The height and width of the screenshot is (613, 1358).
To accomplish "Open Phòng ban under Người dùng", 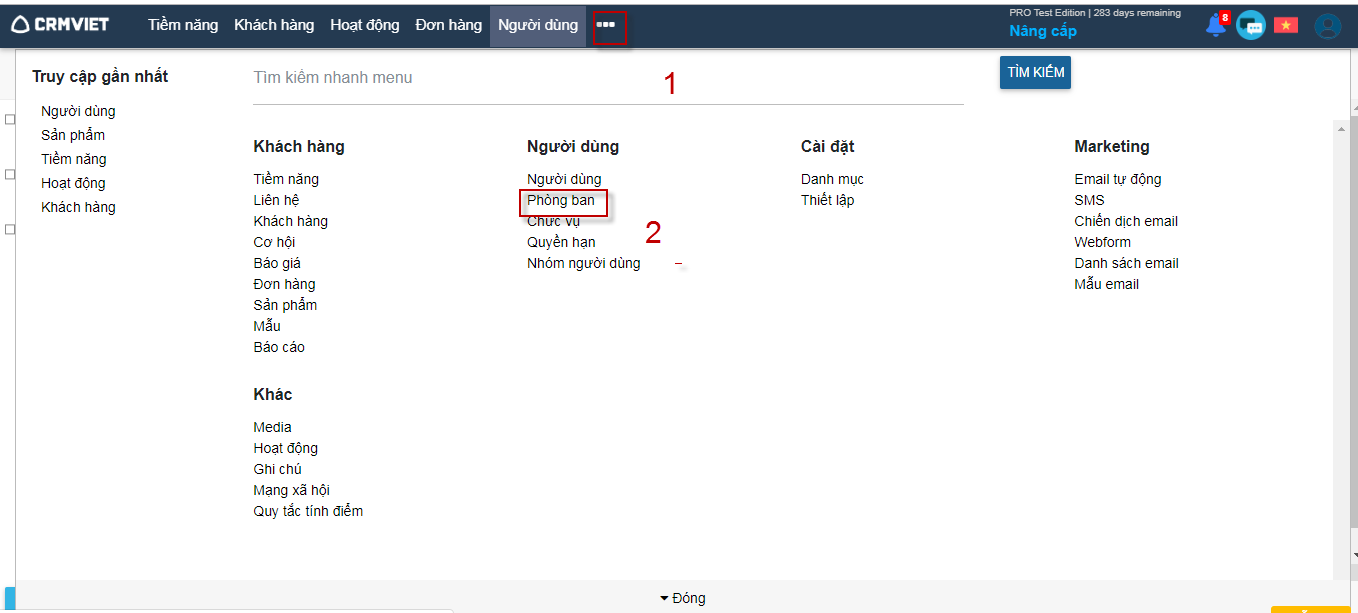I will [561, 200].
